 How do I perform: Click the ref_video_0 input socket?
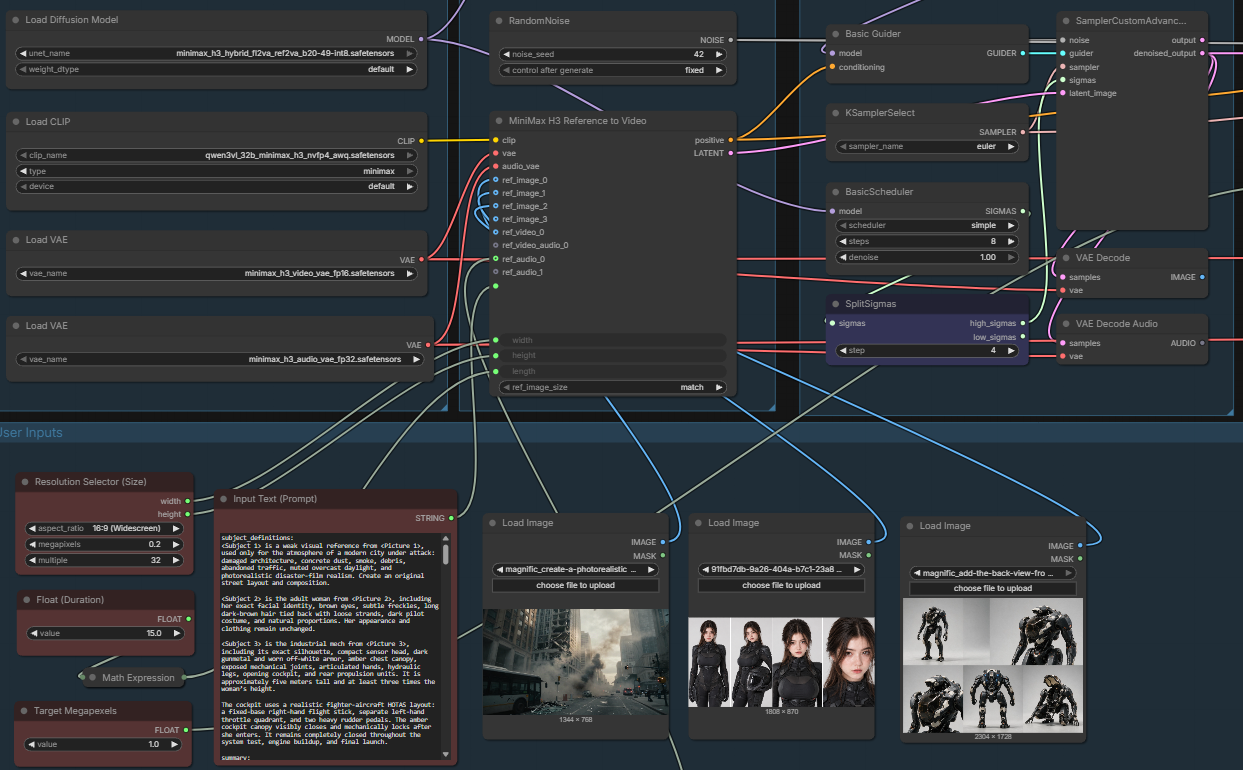coord(495,232)
